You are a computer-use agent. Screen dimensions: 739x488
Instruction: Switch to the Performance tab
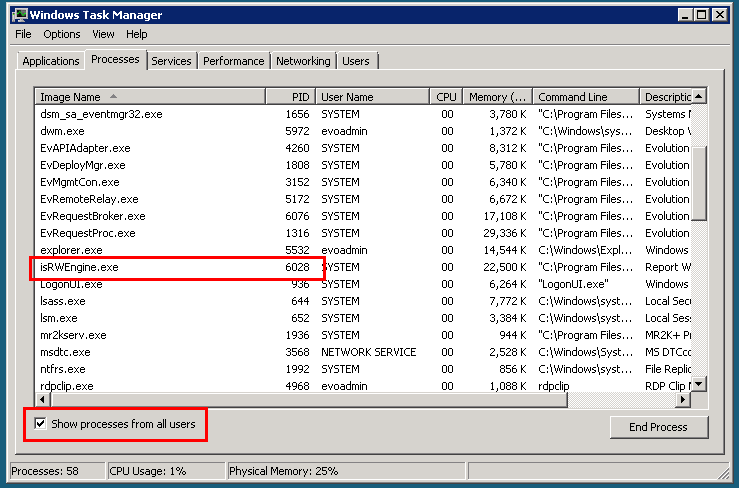[233, 61]
